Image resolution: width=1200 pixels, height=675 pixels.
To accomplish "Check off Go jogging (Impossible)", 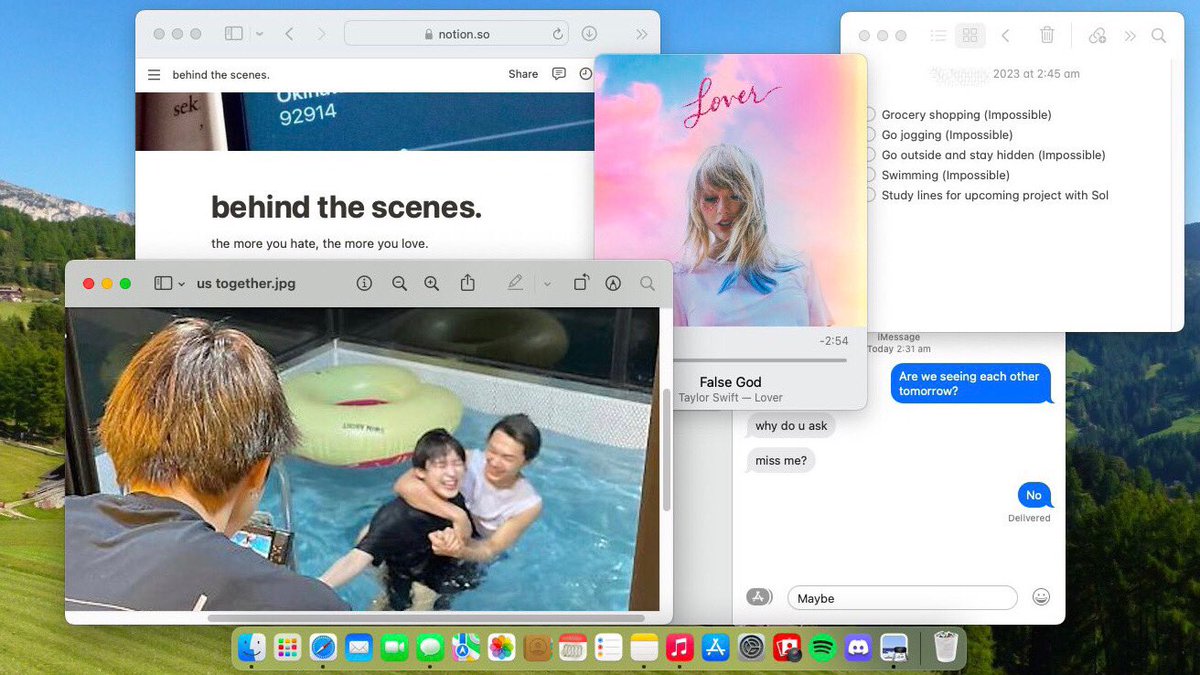I will [870, 135].
